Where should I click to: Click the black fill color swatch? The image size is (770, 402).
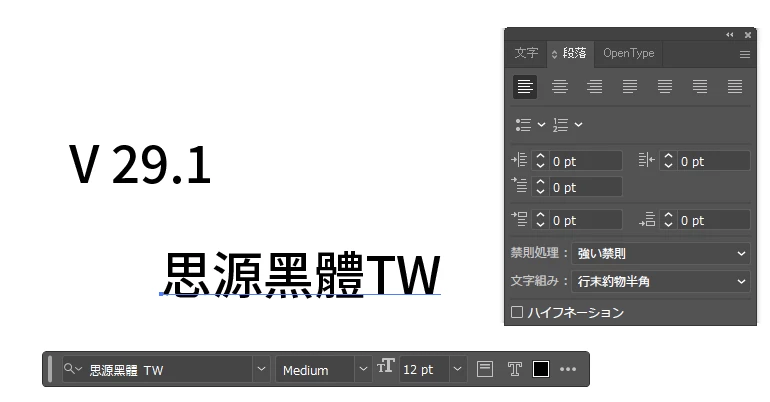pyautogui.click(x=541, y=369)
